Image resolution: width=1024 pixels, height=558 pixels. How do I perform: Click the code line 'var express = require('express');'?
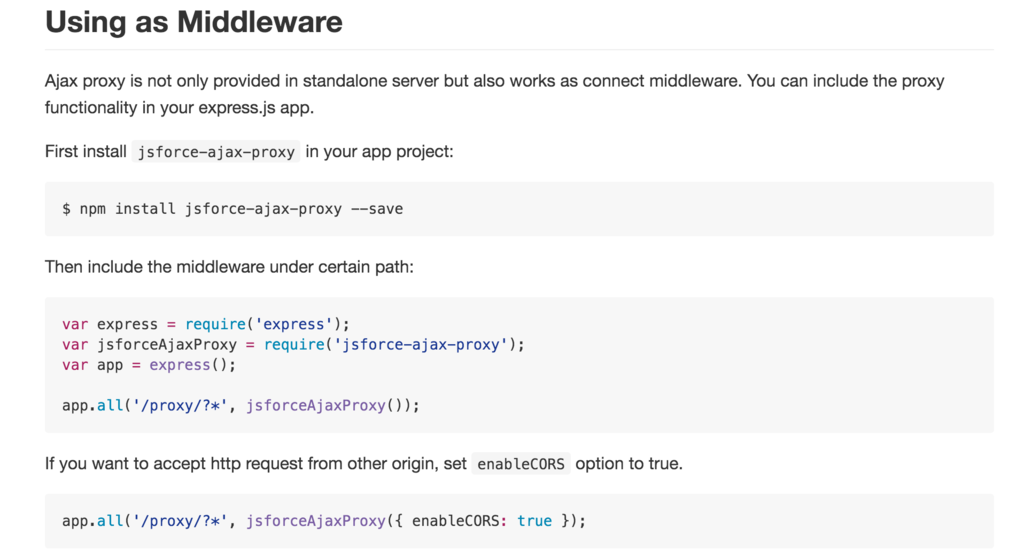point(206,324)
